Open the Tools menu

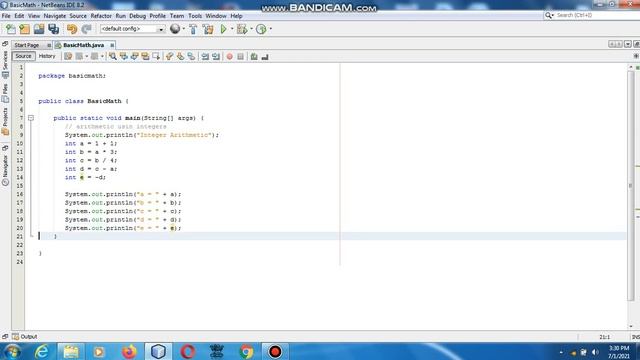[x=195, y=16]
